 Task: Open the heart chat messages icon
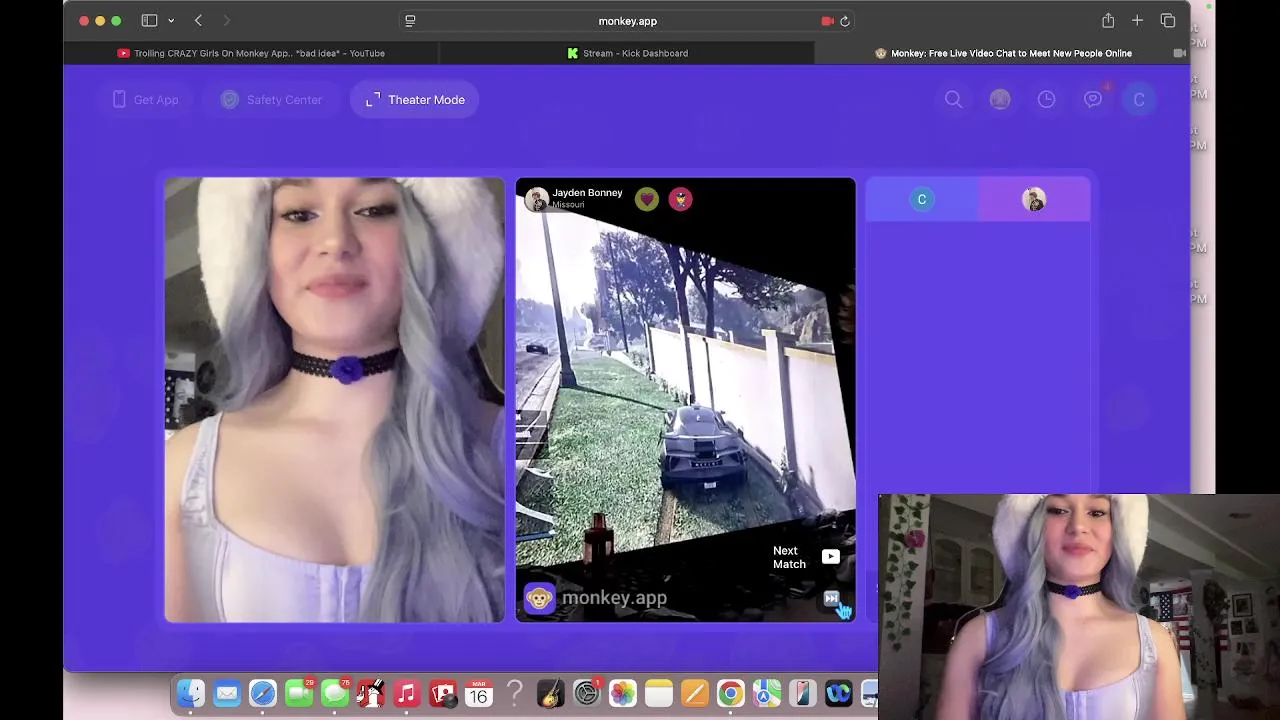point(1093,99)
